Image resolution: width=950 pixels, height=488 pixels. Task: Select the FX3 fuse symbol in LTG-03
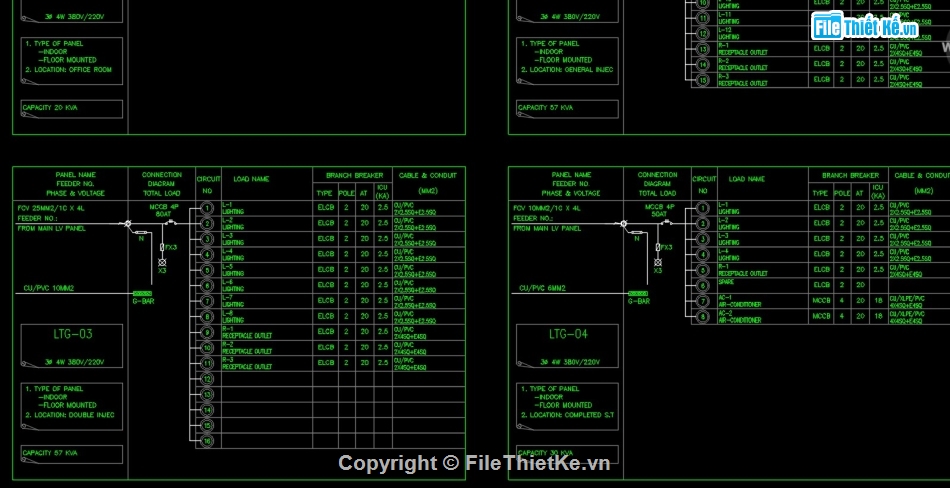tap(163, 247)
